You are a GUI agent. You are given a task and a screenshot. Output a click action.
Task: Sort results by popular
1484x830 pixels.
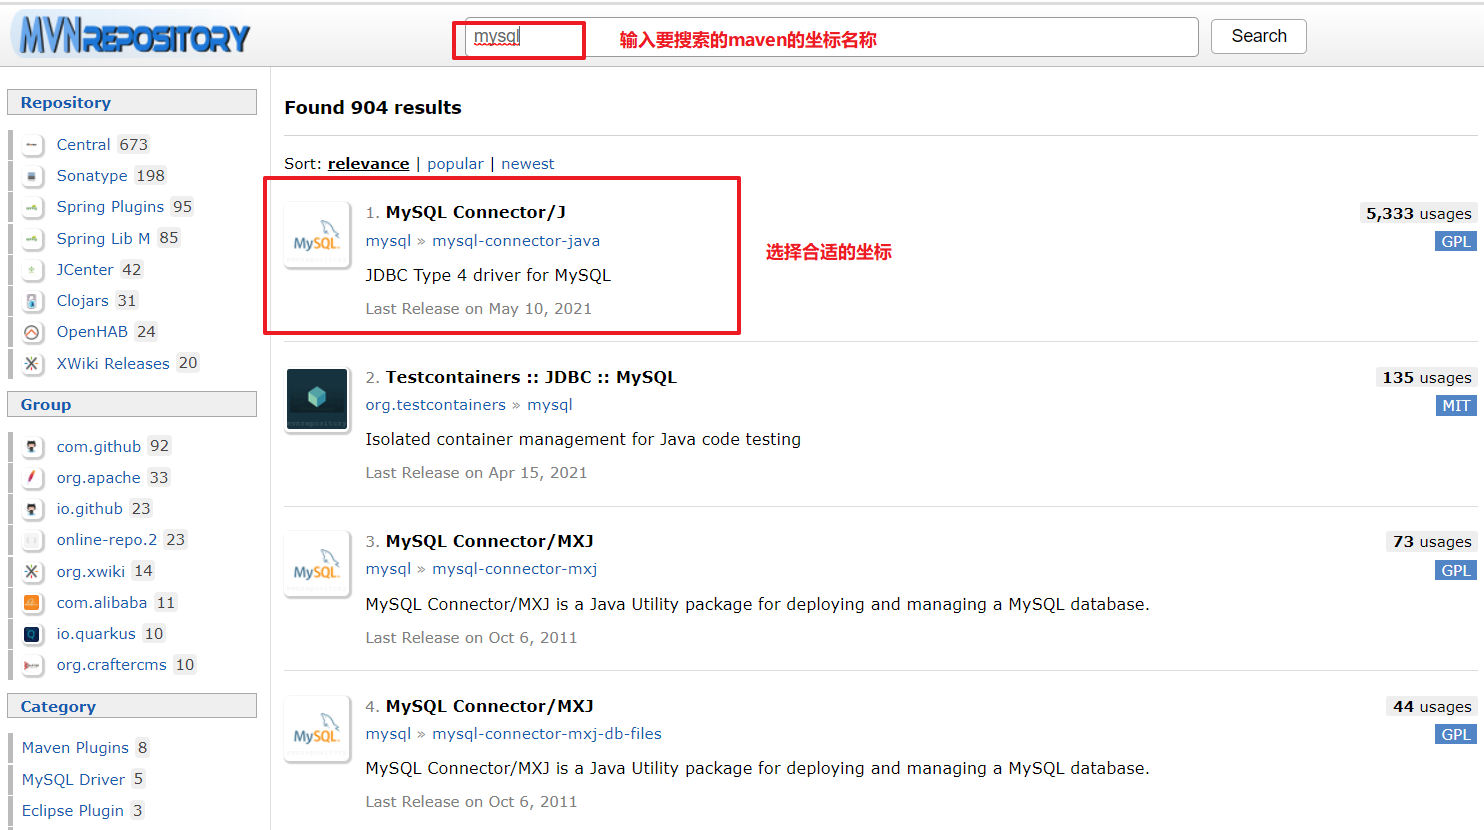[x=455, y=164]
